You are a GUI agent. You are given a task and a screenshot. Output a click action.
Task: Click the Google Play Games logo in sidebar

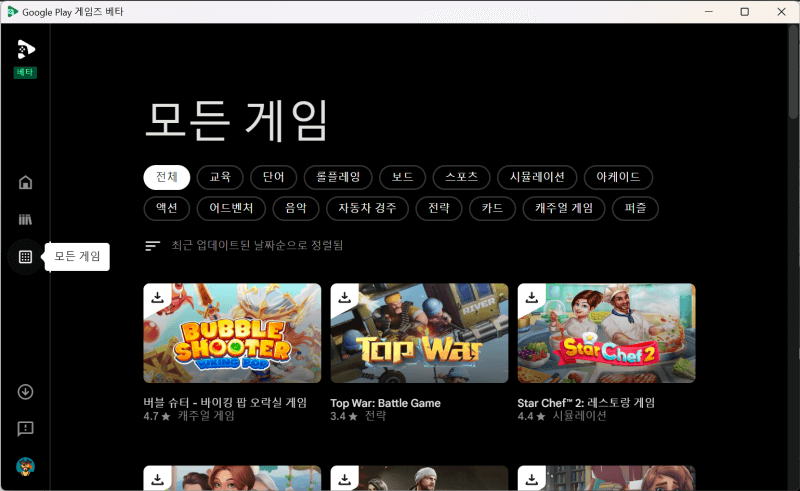26,50
